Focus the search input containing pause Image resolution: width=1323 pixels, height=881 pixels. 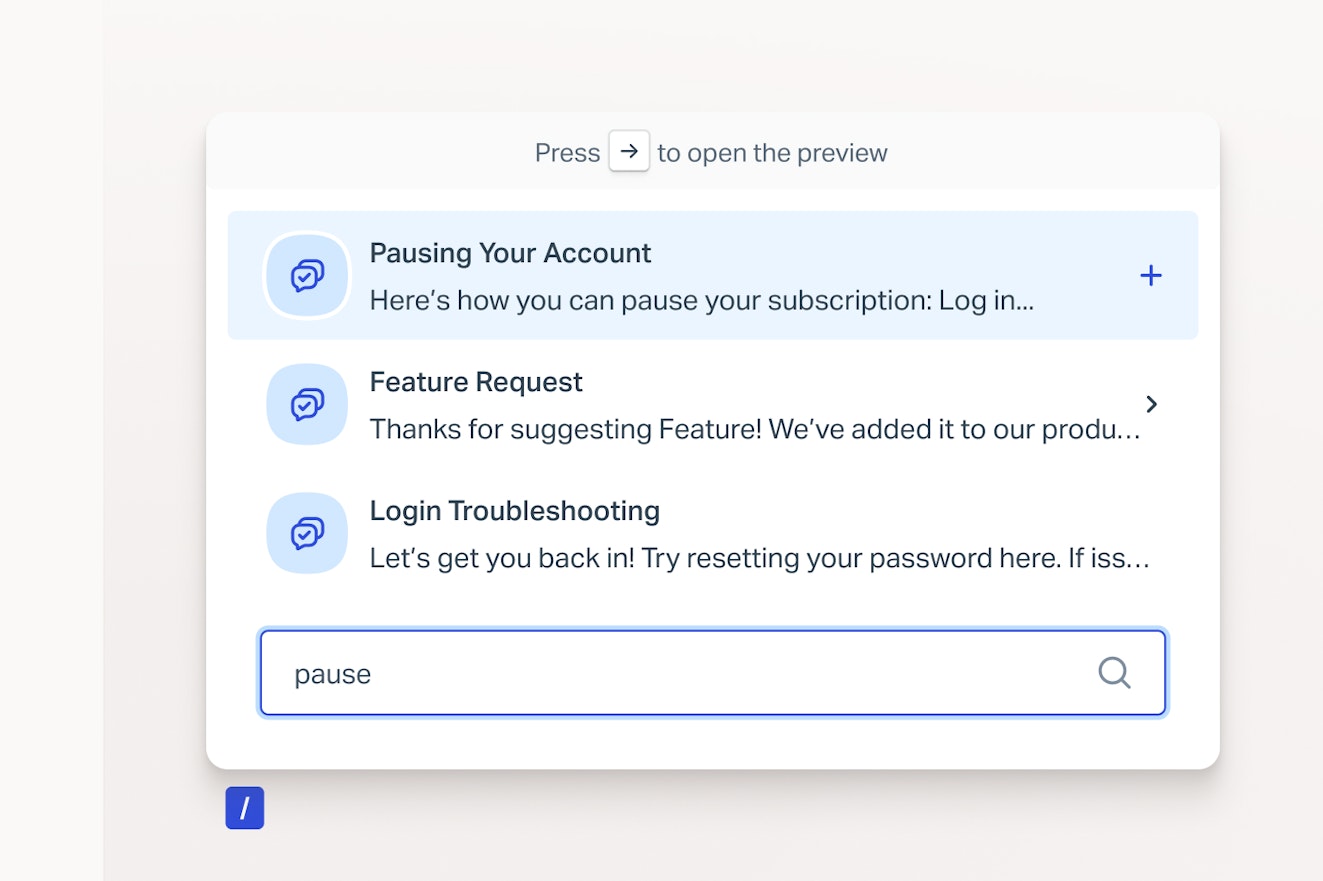(x=600, y=673)
